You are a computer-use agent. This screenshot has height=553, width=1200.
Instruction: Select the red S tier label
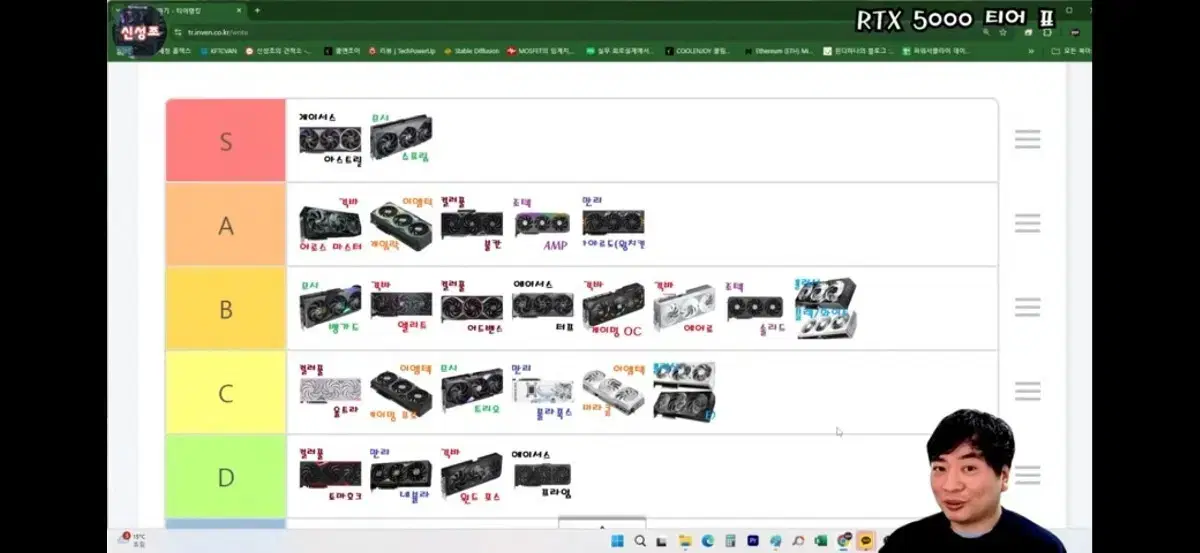[226, 141]
